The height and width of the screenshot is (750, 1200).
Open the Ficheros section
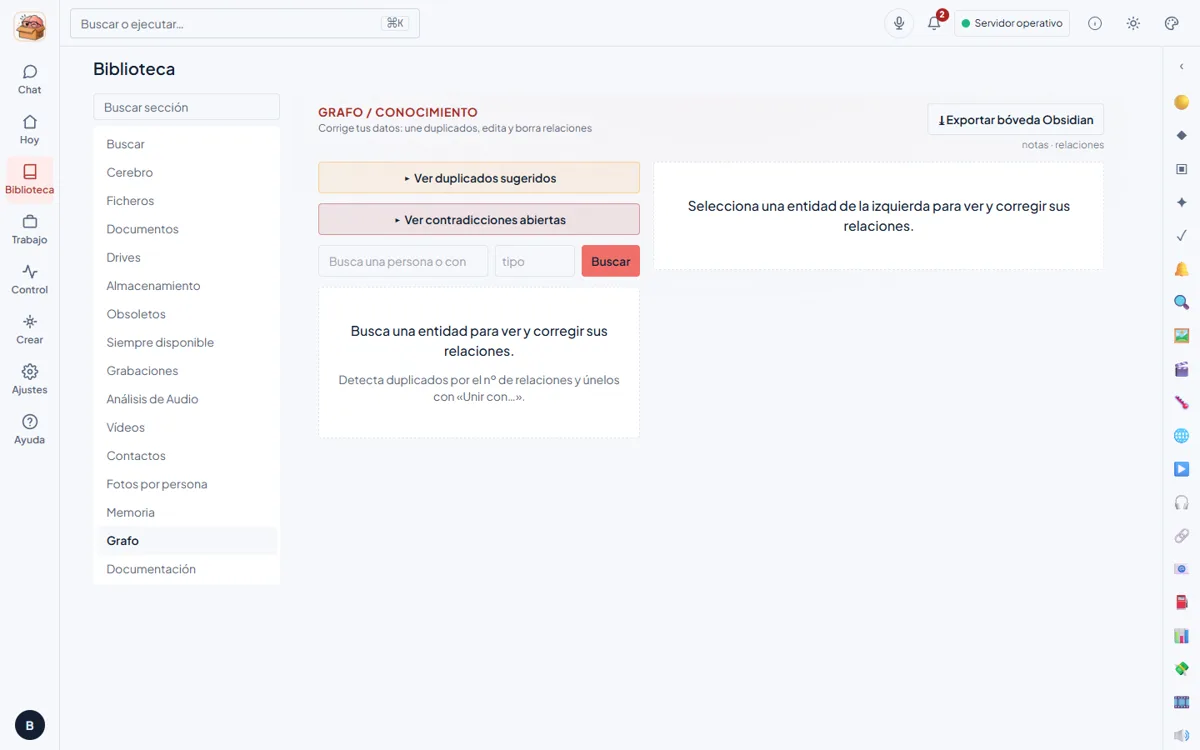(186, 201)
